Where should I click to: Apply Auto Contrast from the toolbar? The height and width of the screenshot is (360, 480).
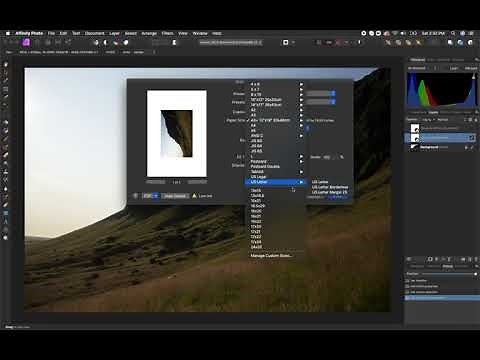106,42
